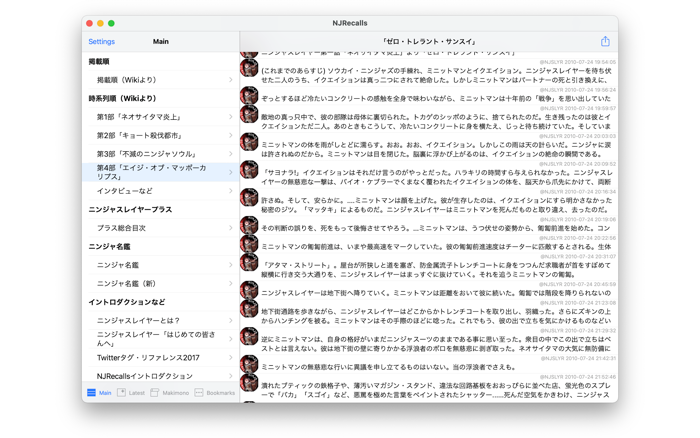Click avatar of tweet posted 21:52:46
Image resolution: width=700 pixels, height=438 pixels.
click(249, 383)
